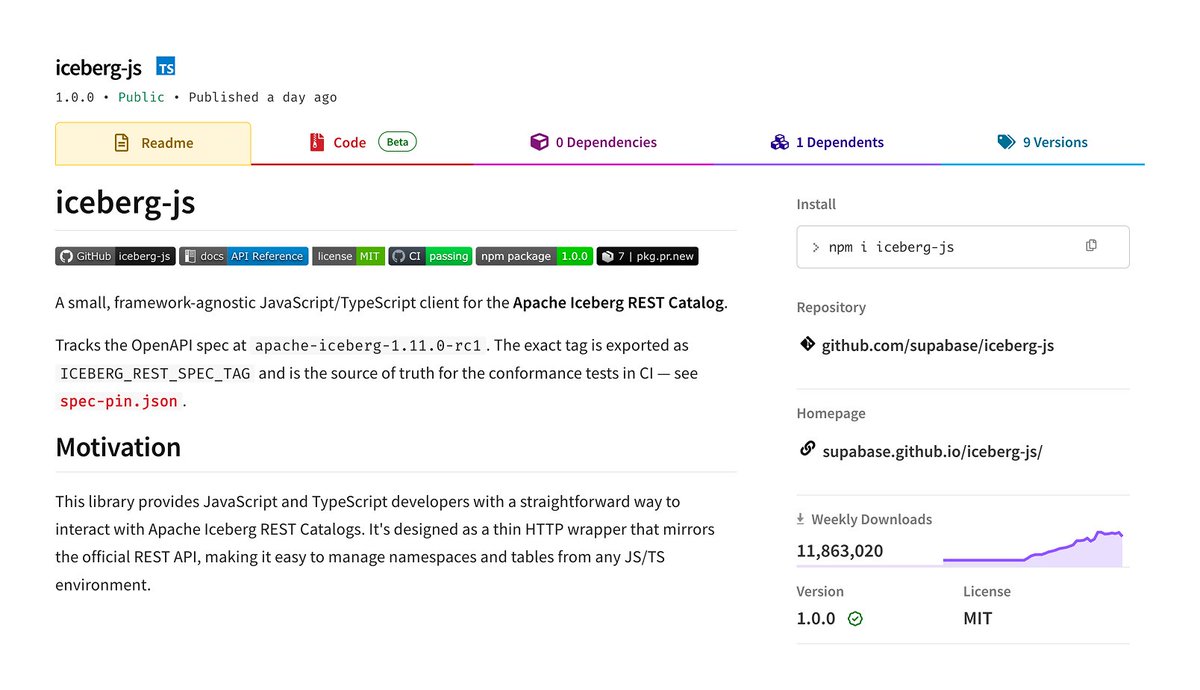Image resolution: width=1200 pixels, height=690 pixels.
Task: Open supabase.github.io/iceberg-js homepage link
Action: tap(932, 451)
